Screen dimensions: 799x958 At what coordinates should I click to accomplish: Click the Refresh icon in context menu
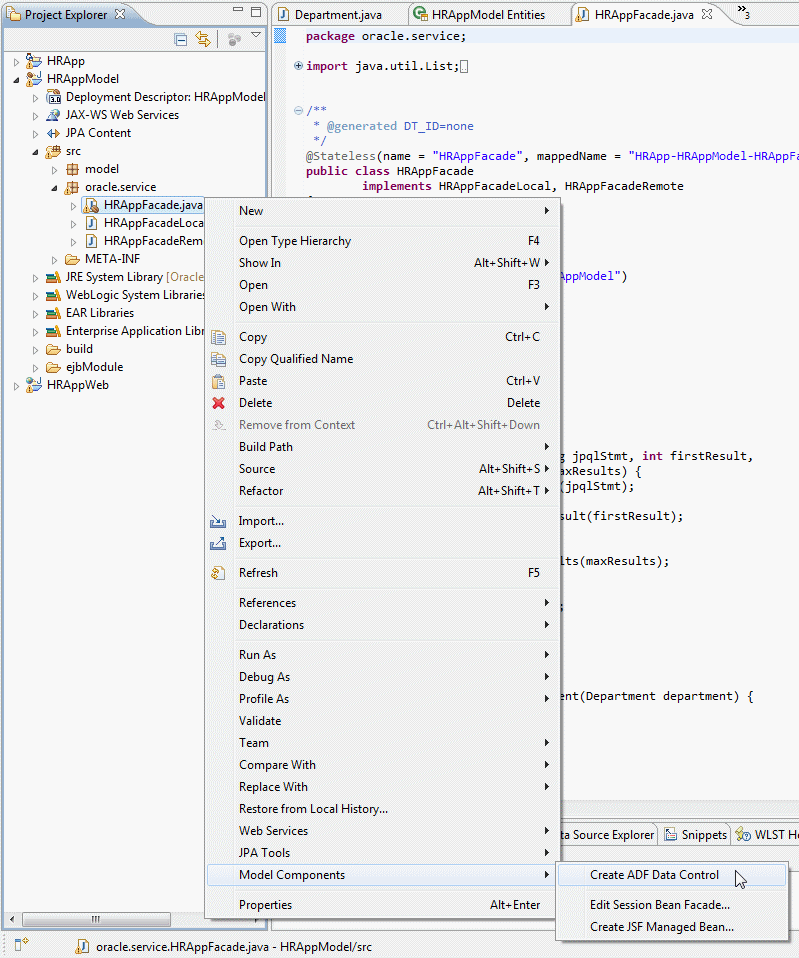218,573
